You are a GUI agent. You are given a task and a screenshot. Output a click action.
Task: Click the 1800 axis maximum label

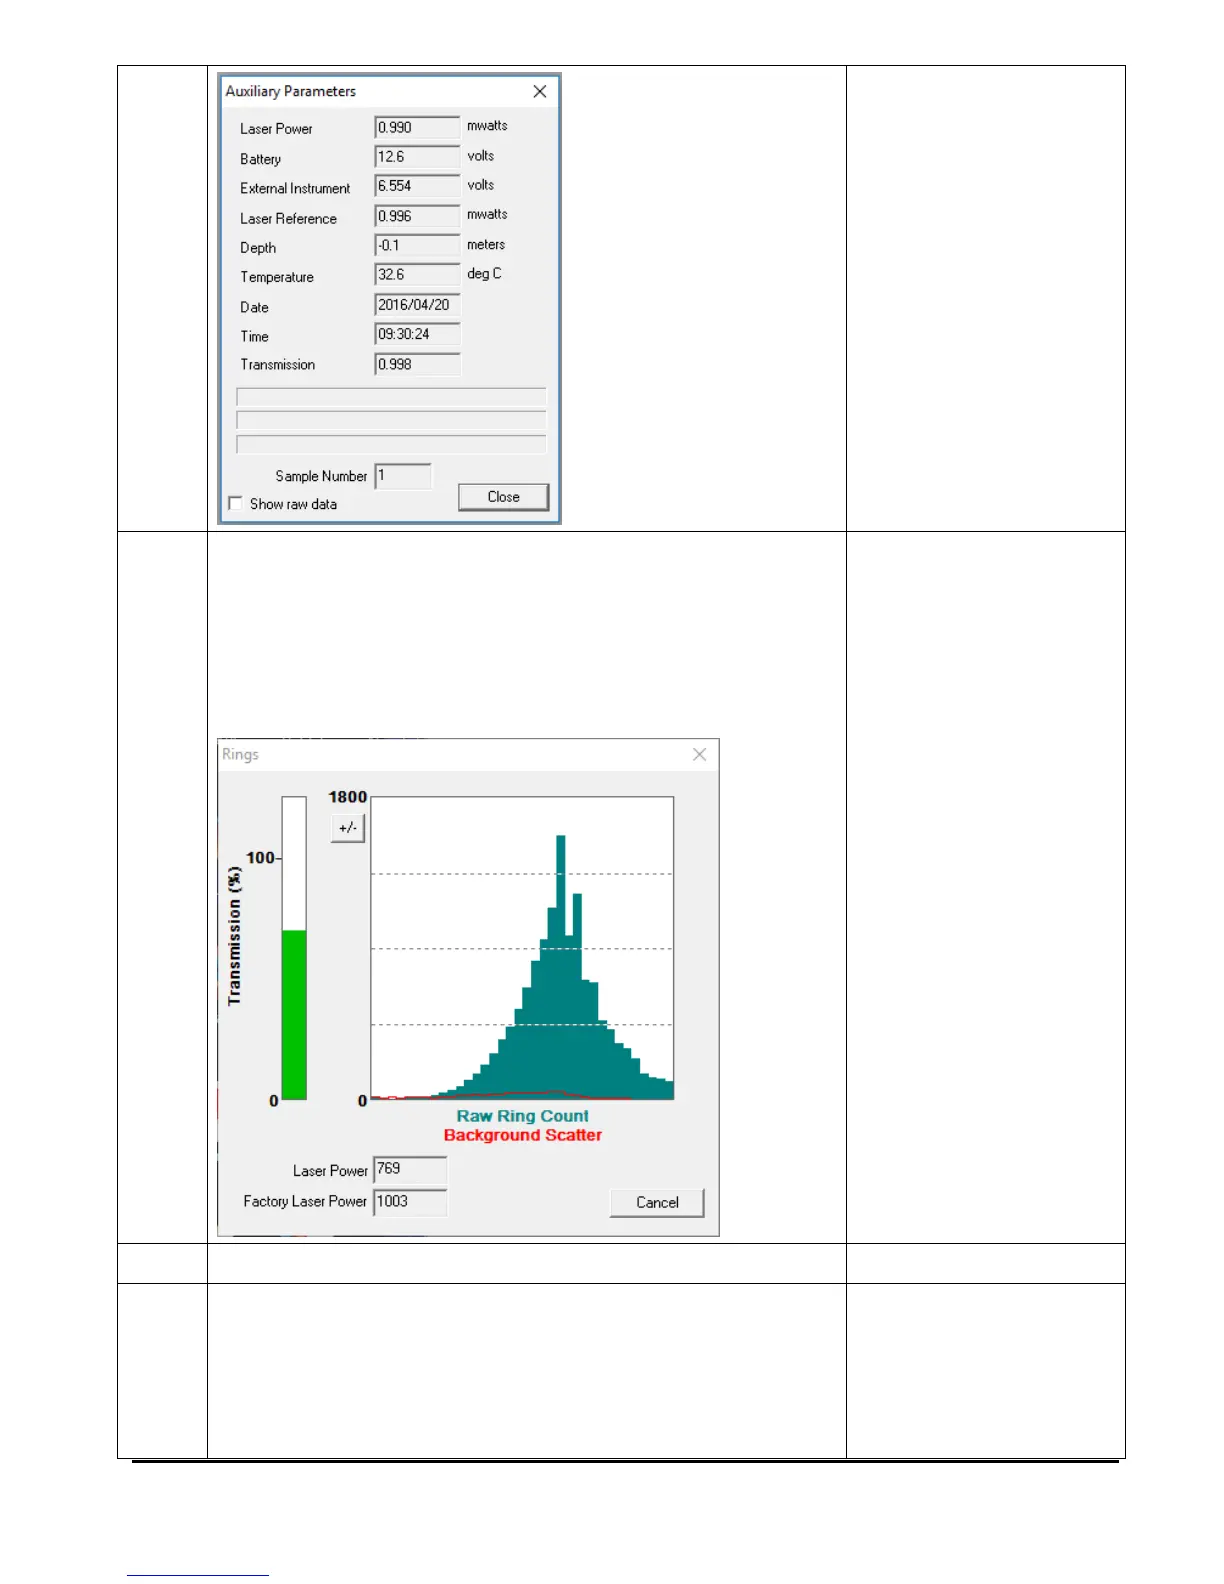(x=348, y=797)
